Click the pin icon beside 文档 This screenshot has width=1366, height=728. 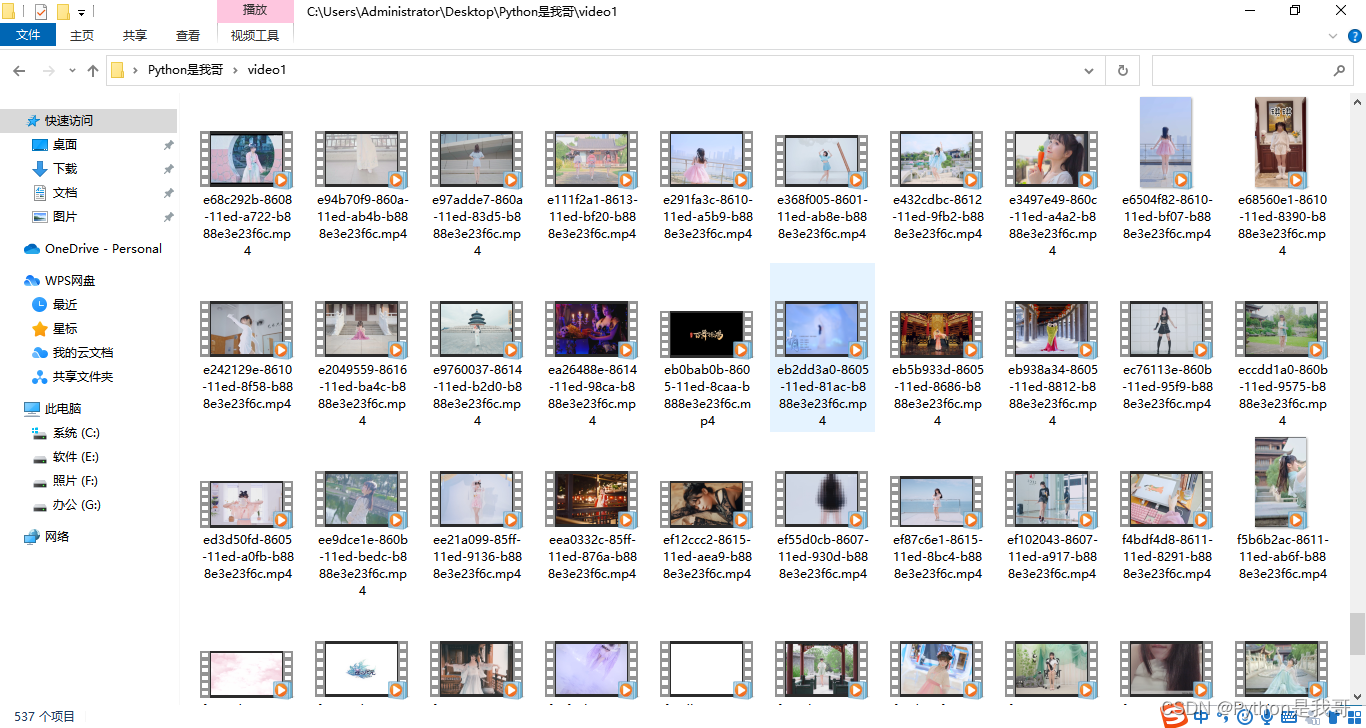(168, 193)
